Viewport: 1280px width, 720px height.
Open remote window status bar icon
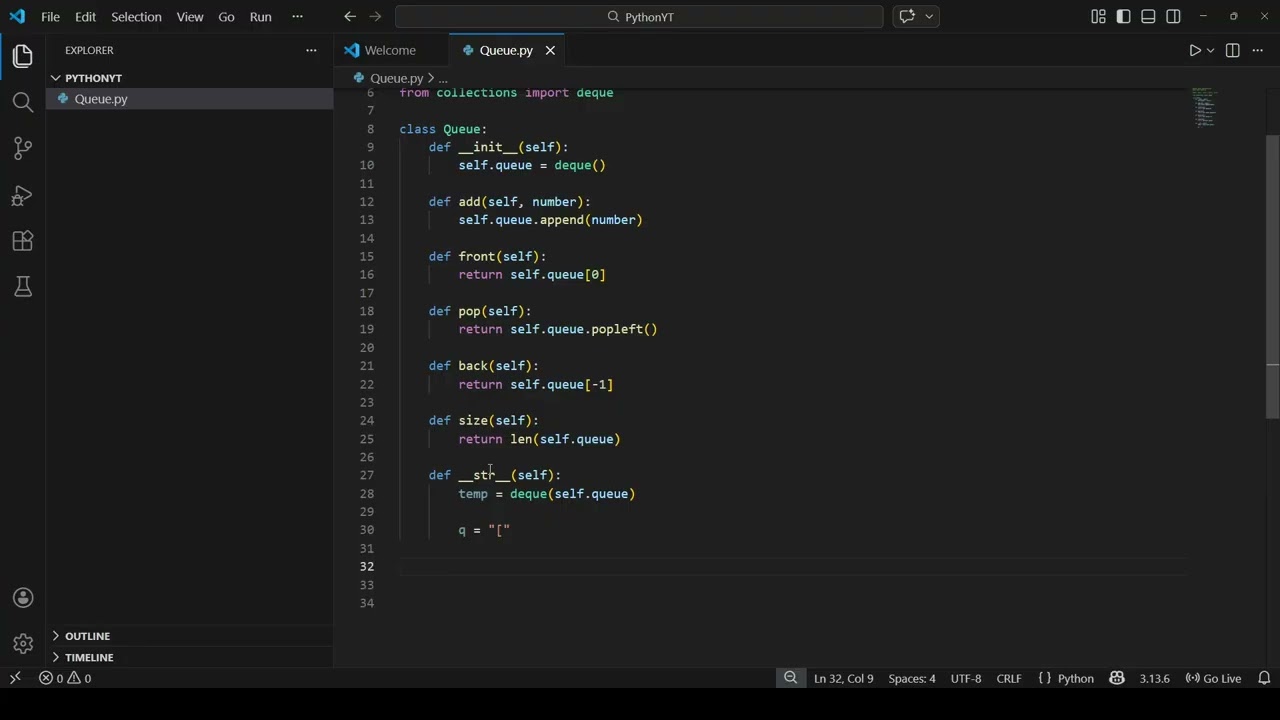coord(15,678)
